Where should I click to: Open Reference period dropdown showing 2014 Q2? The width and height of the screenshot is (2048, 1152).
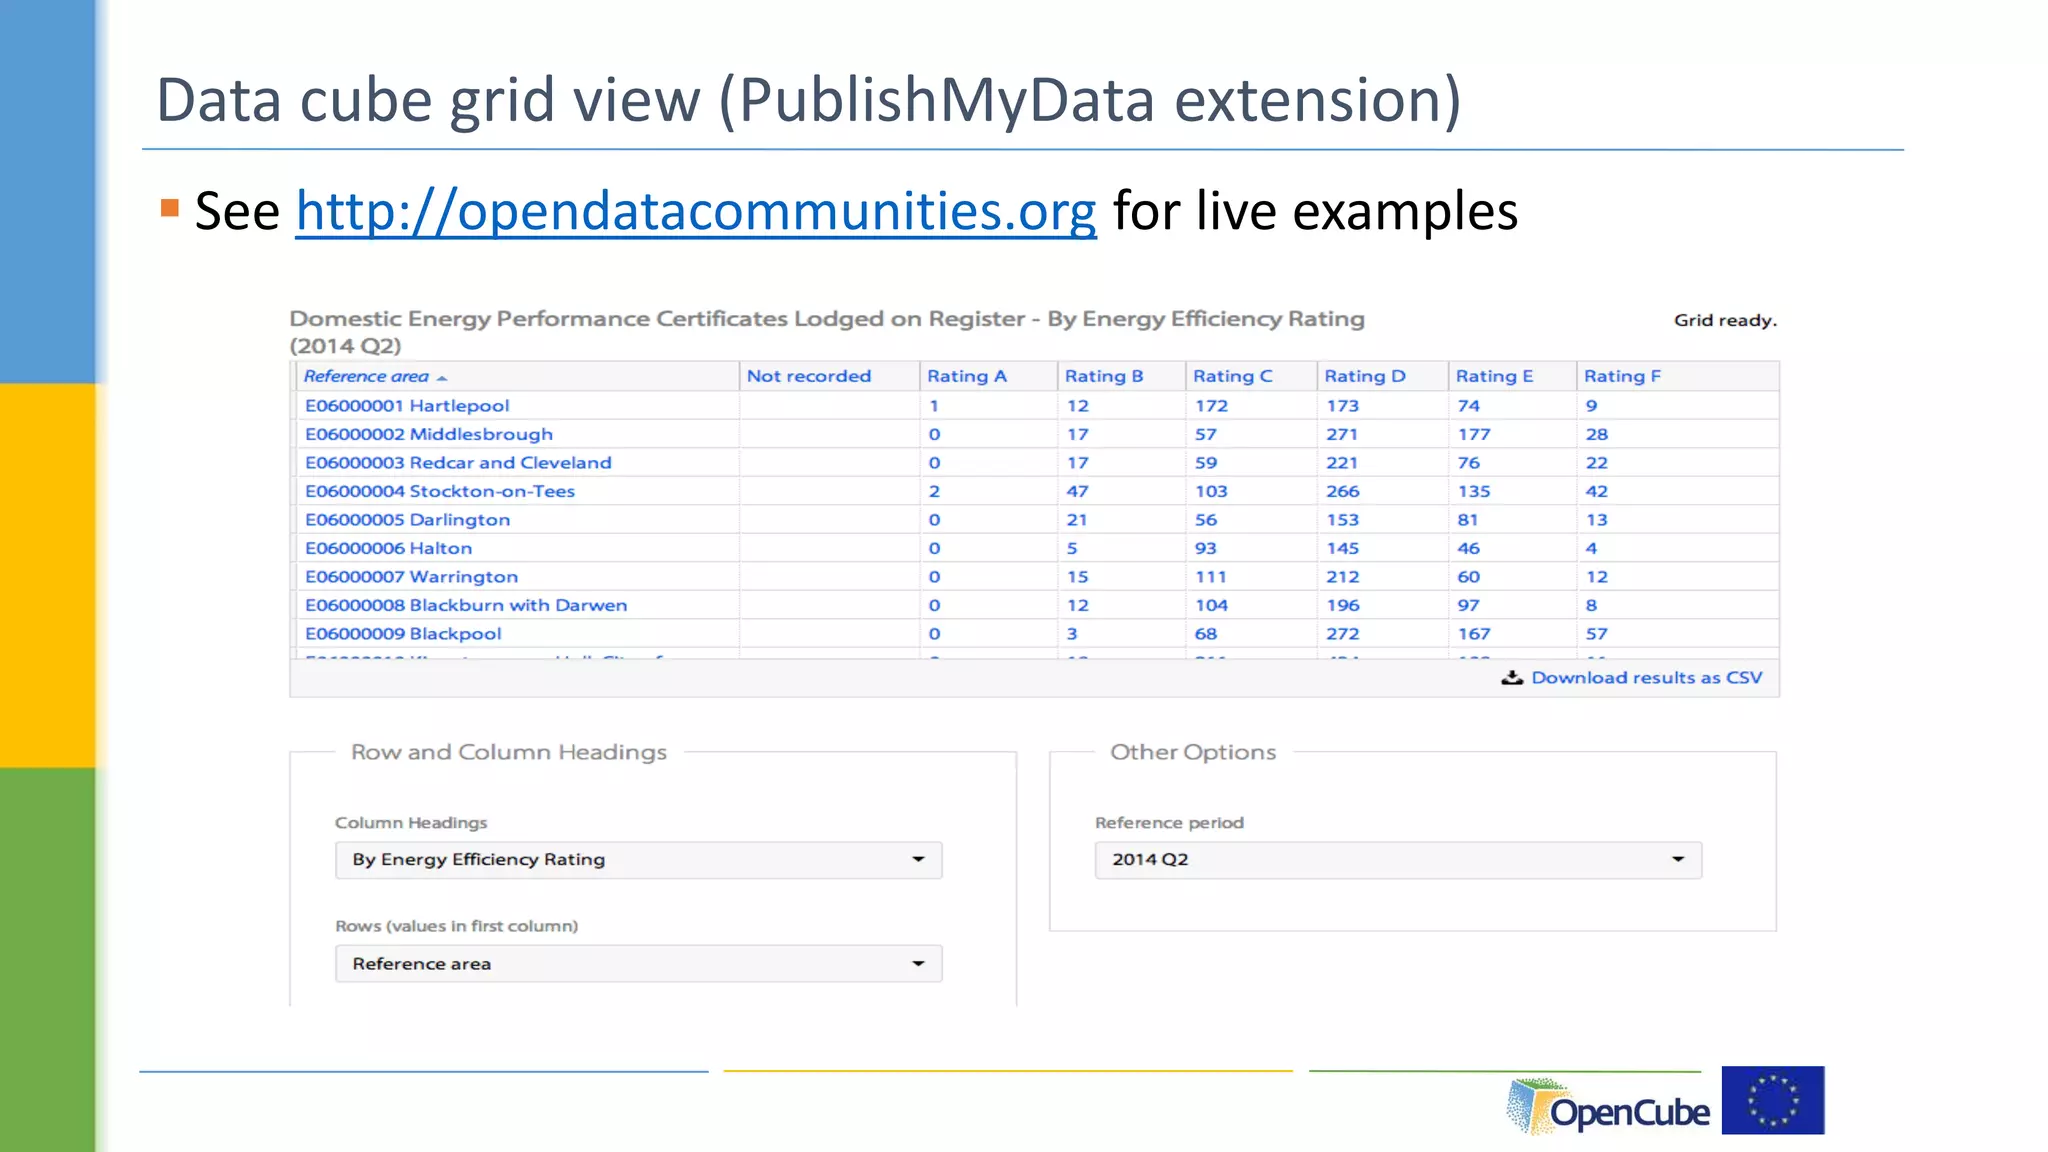1398,860
